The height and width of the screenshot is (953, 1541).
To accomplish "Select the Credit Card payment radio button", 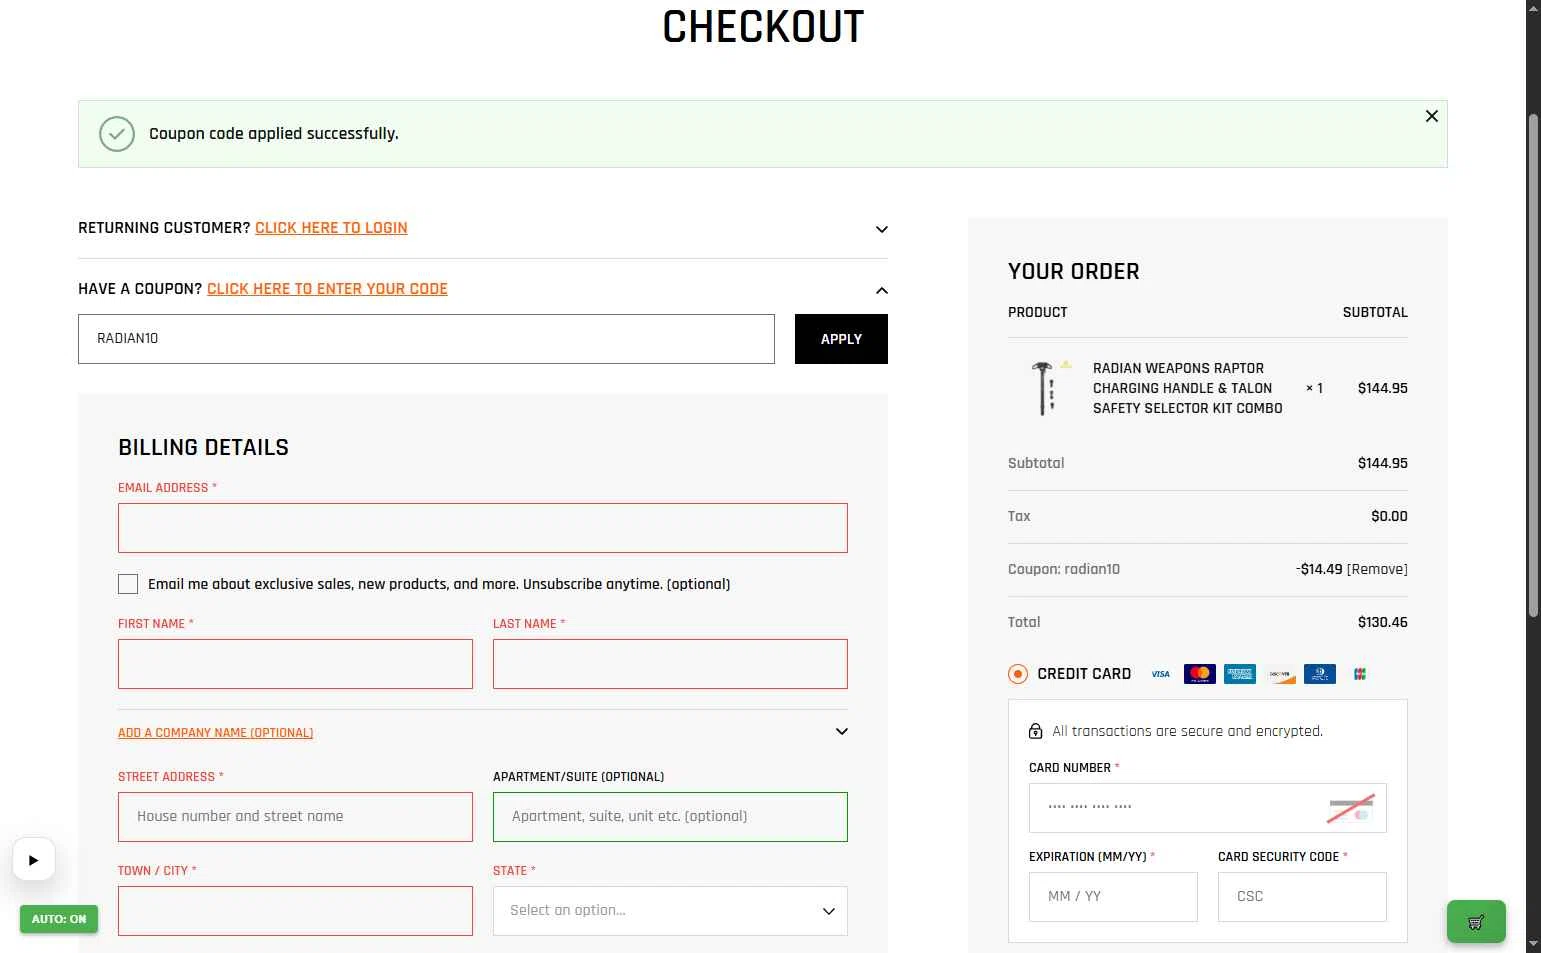I will (x=1018, y=674).
